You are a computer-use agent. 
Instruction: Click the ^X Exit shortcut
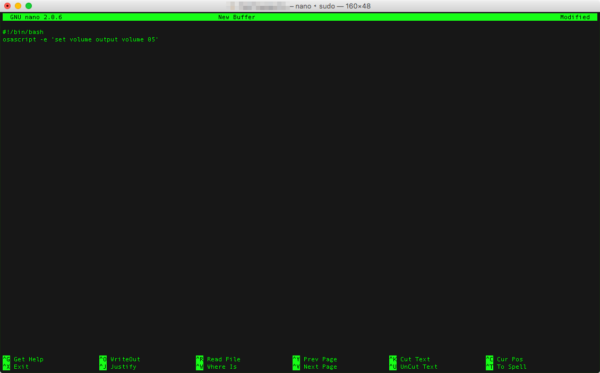coord(16,366)
